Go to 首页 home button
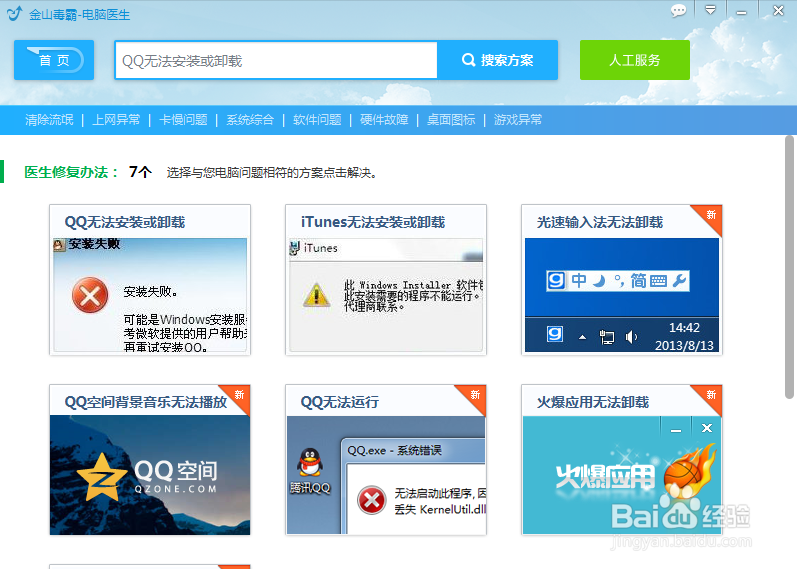This screenshot has width=797, height=569. tap(54, 60)
